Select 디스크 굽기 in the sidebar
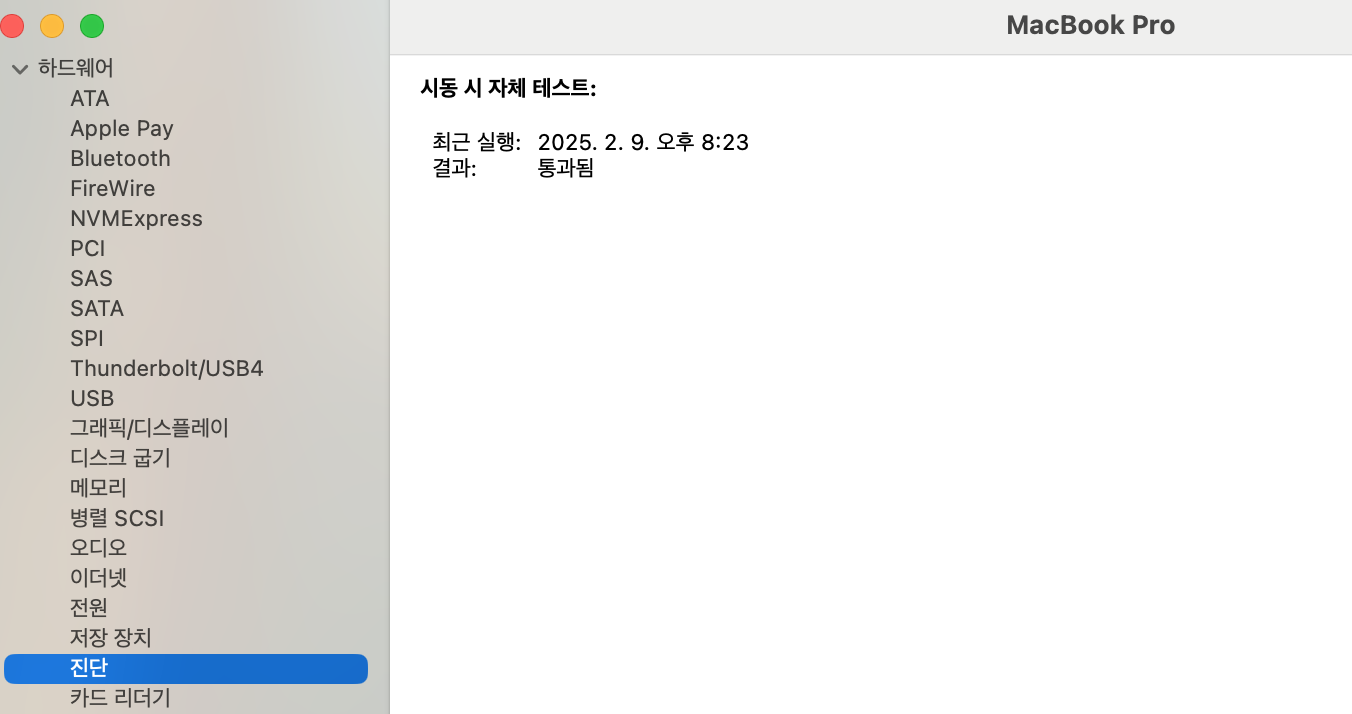 coord(121,458)
